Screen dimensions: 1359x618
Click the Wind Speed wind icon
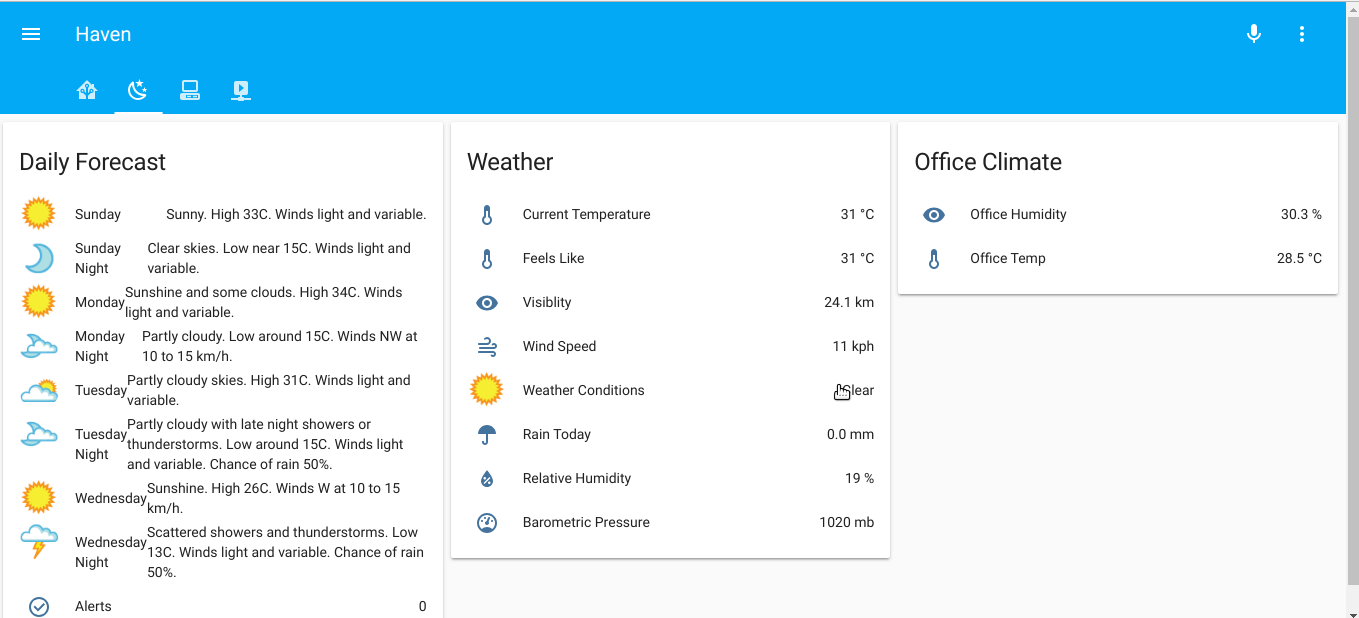(487, 346)
